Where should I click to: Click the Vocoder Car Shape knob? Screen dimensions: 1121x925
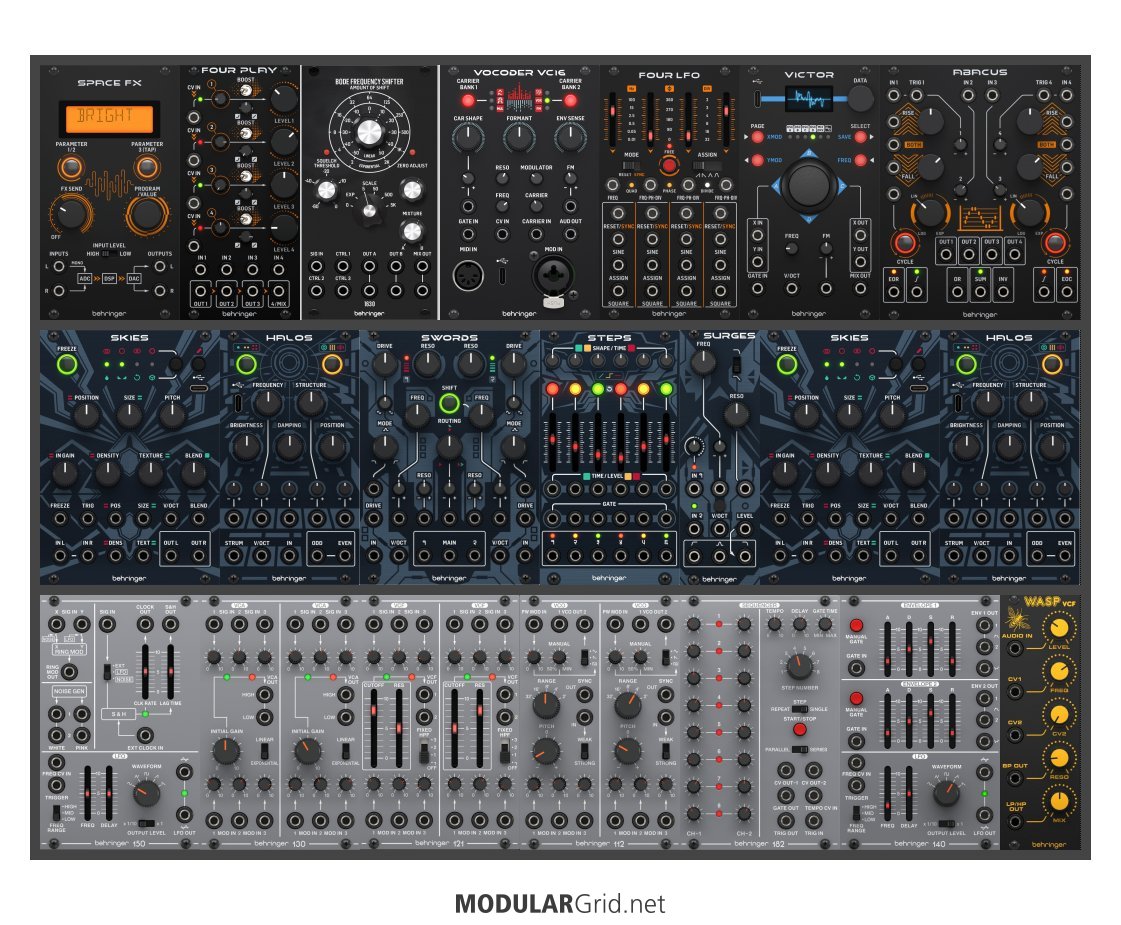pos(468,137)
